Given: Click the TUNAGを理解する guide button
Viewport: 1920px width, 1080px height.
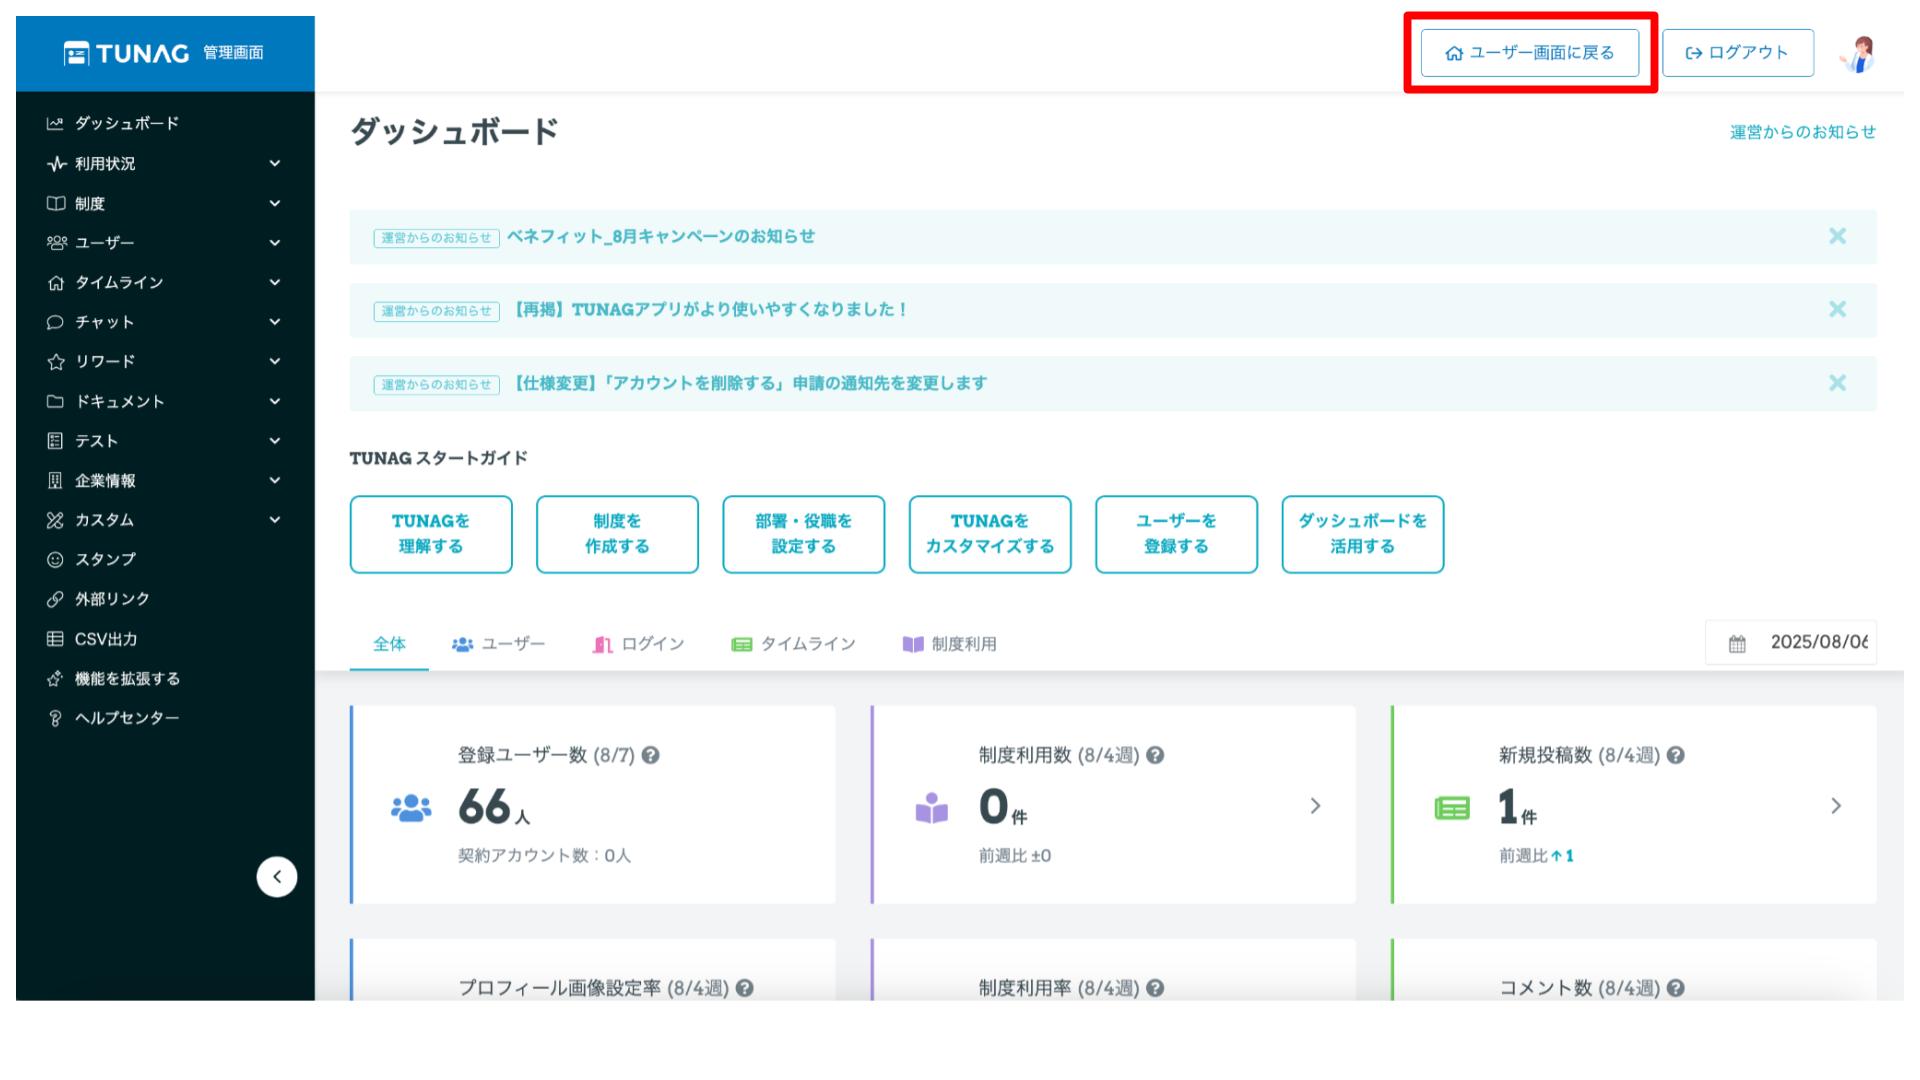Looking at the screenshot, I should tap(431, 534).
